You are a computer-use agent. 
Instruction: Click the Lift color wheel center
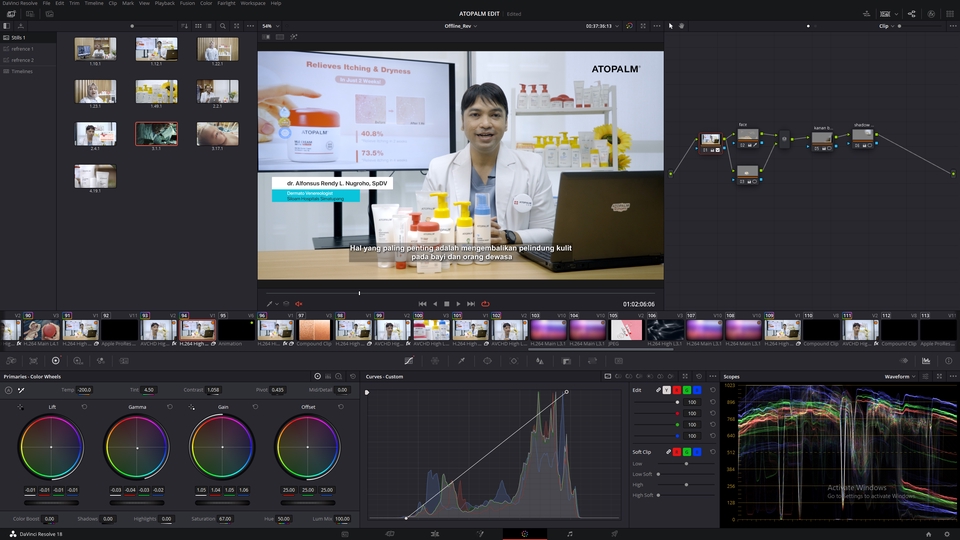pyautogui.click(x=51, y=447)
